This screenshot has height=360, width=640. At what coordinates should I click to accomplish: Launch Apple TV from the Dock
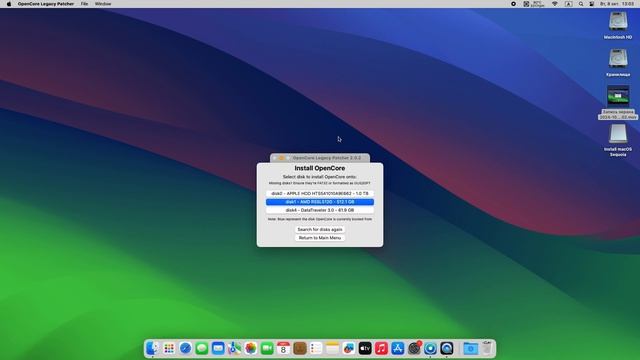365,348
